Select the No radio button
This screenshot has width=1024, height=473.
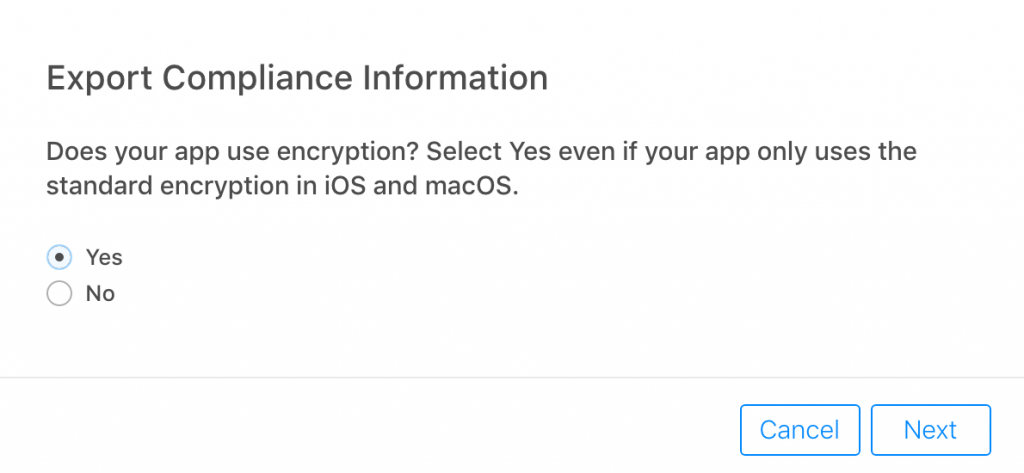pos(59,293)
